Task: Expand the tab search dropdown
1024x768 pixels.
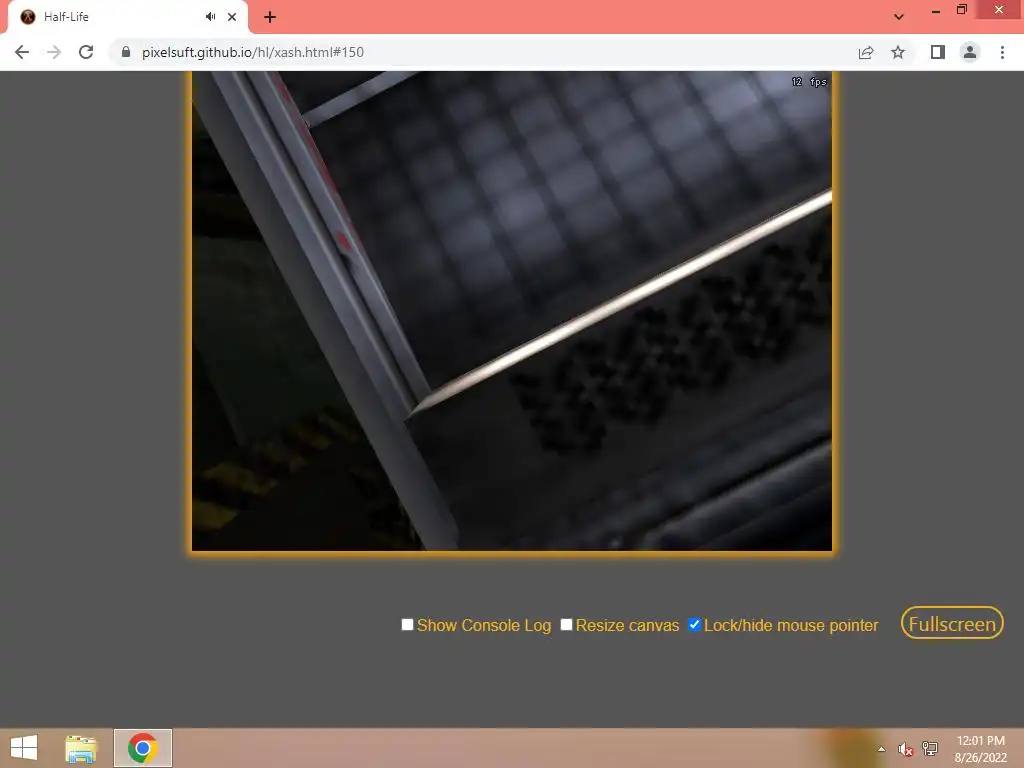Action: (899, 17)
